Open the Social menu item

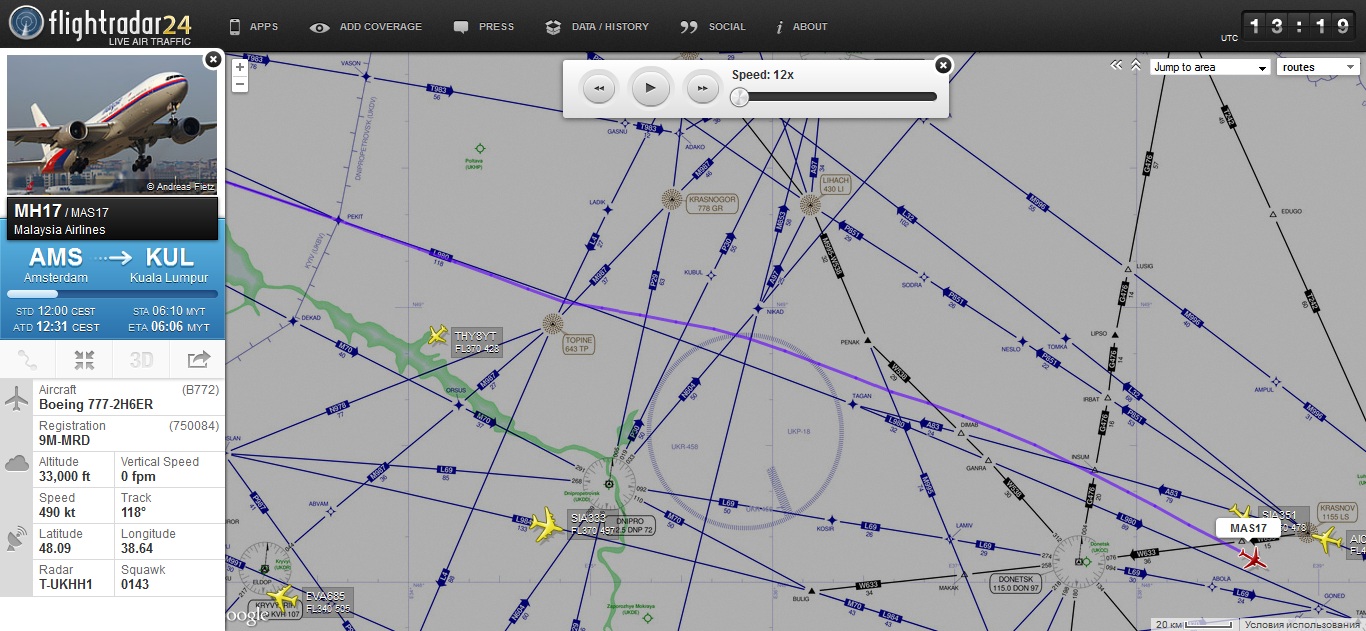pyautogui.click(x=714, y=27)
